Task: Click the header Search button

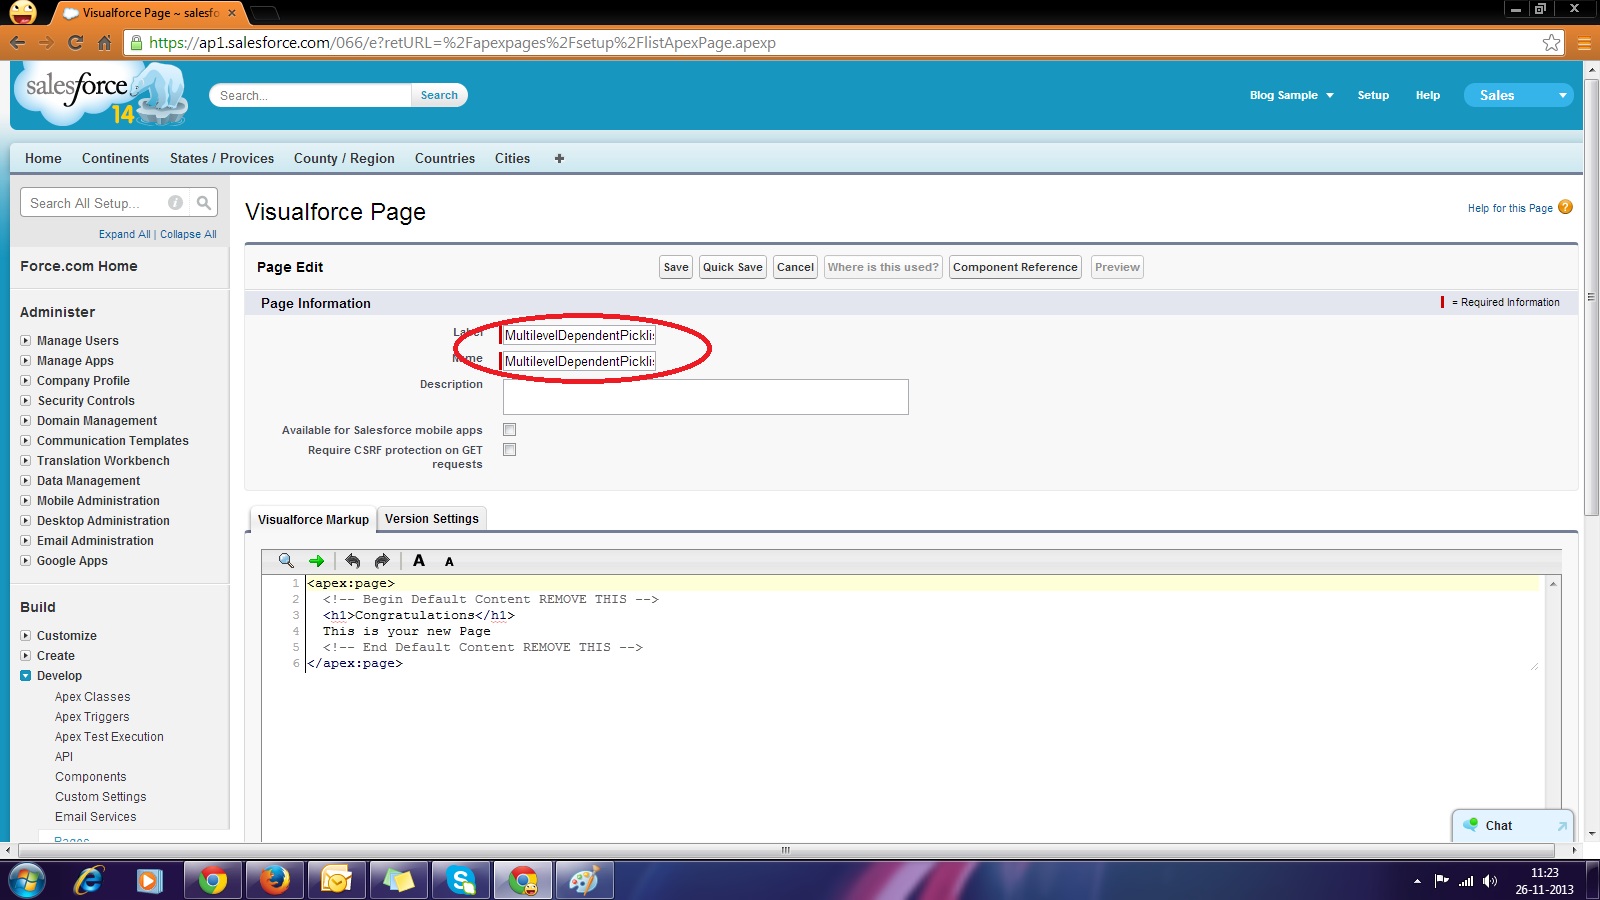Action: pos(439,95)
